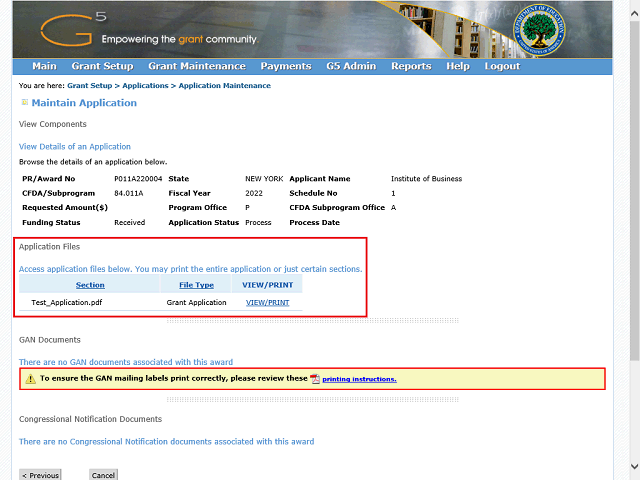
Task: Click the Application Files section heading
Action: point(49,247)
